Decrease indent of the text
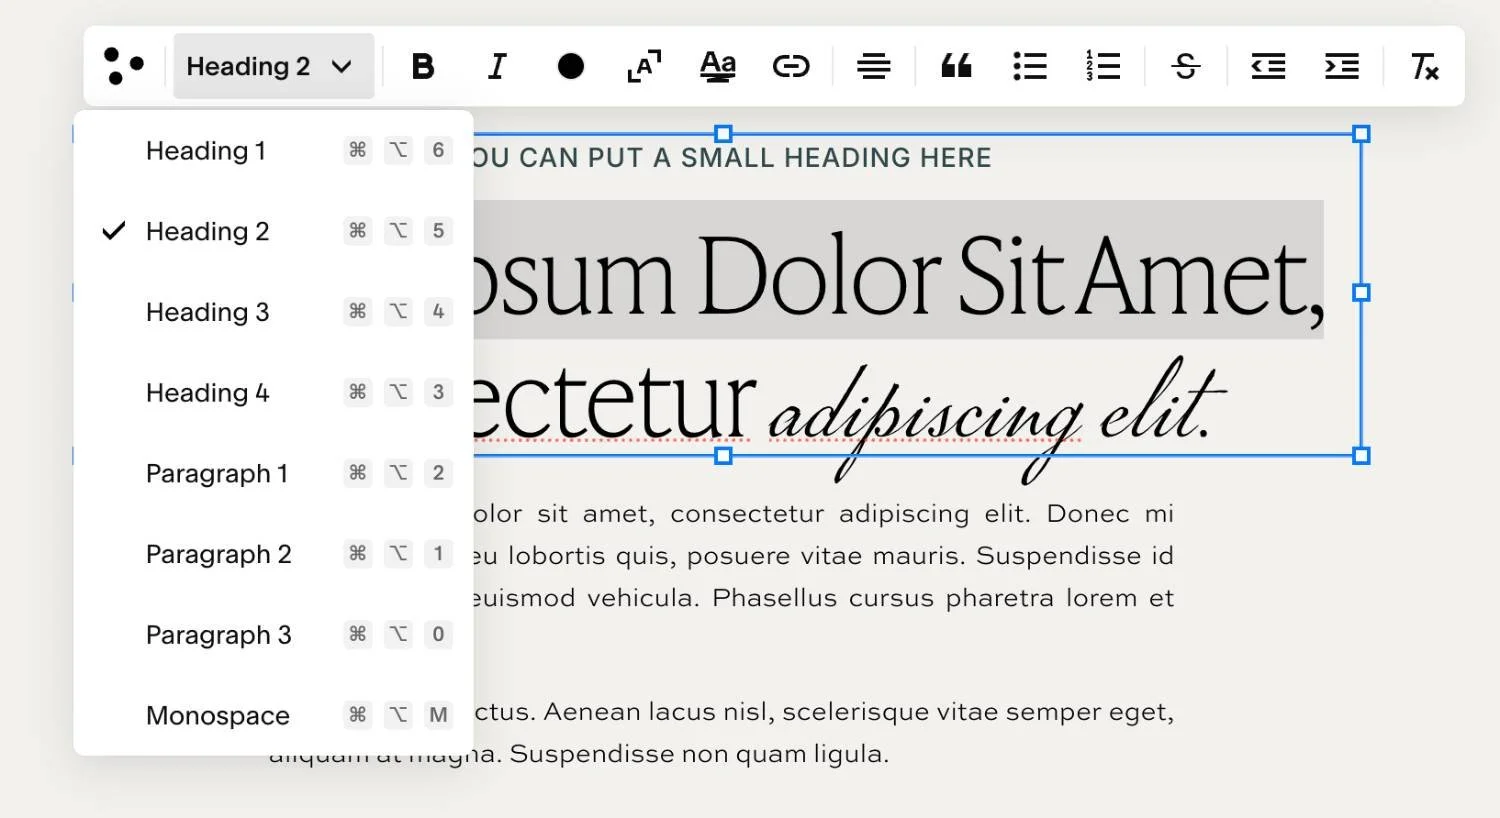Screen dimensions: 1500x818 coord(1268,67)
